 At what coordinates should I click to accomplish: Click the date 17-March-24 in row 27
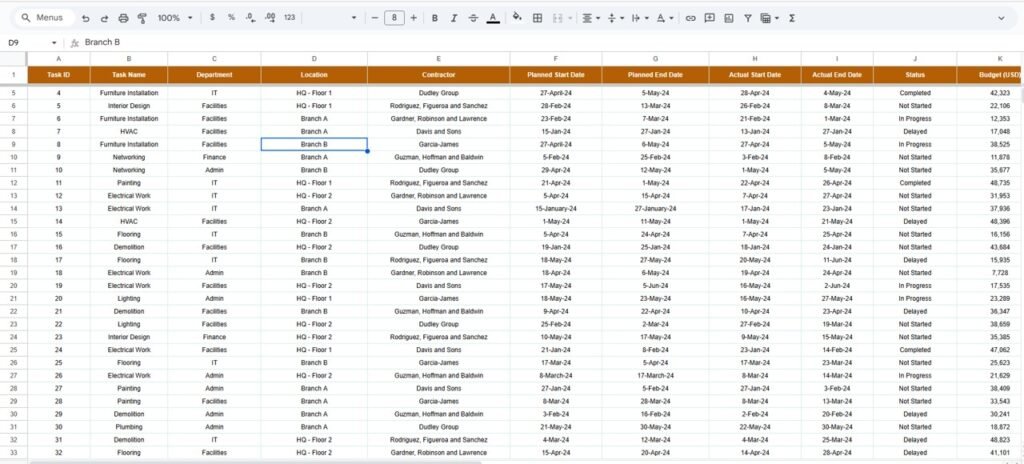click(x=655, y=375)
